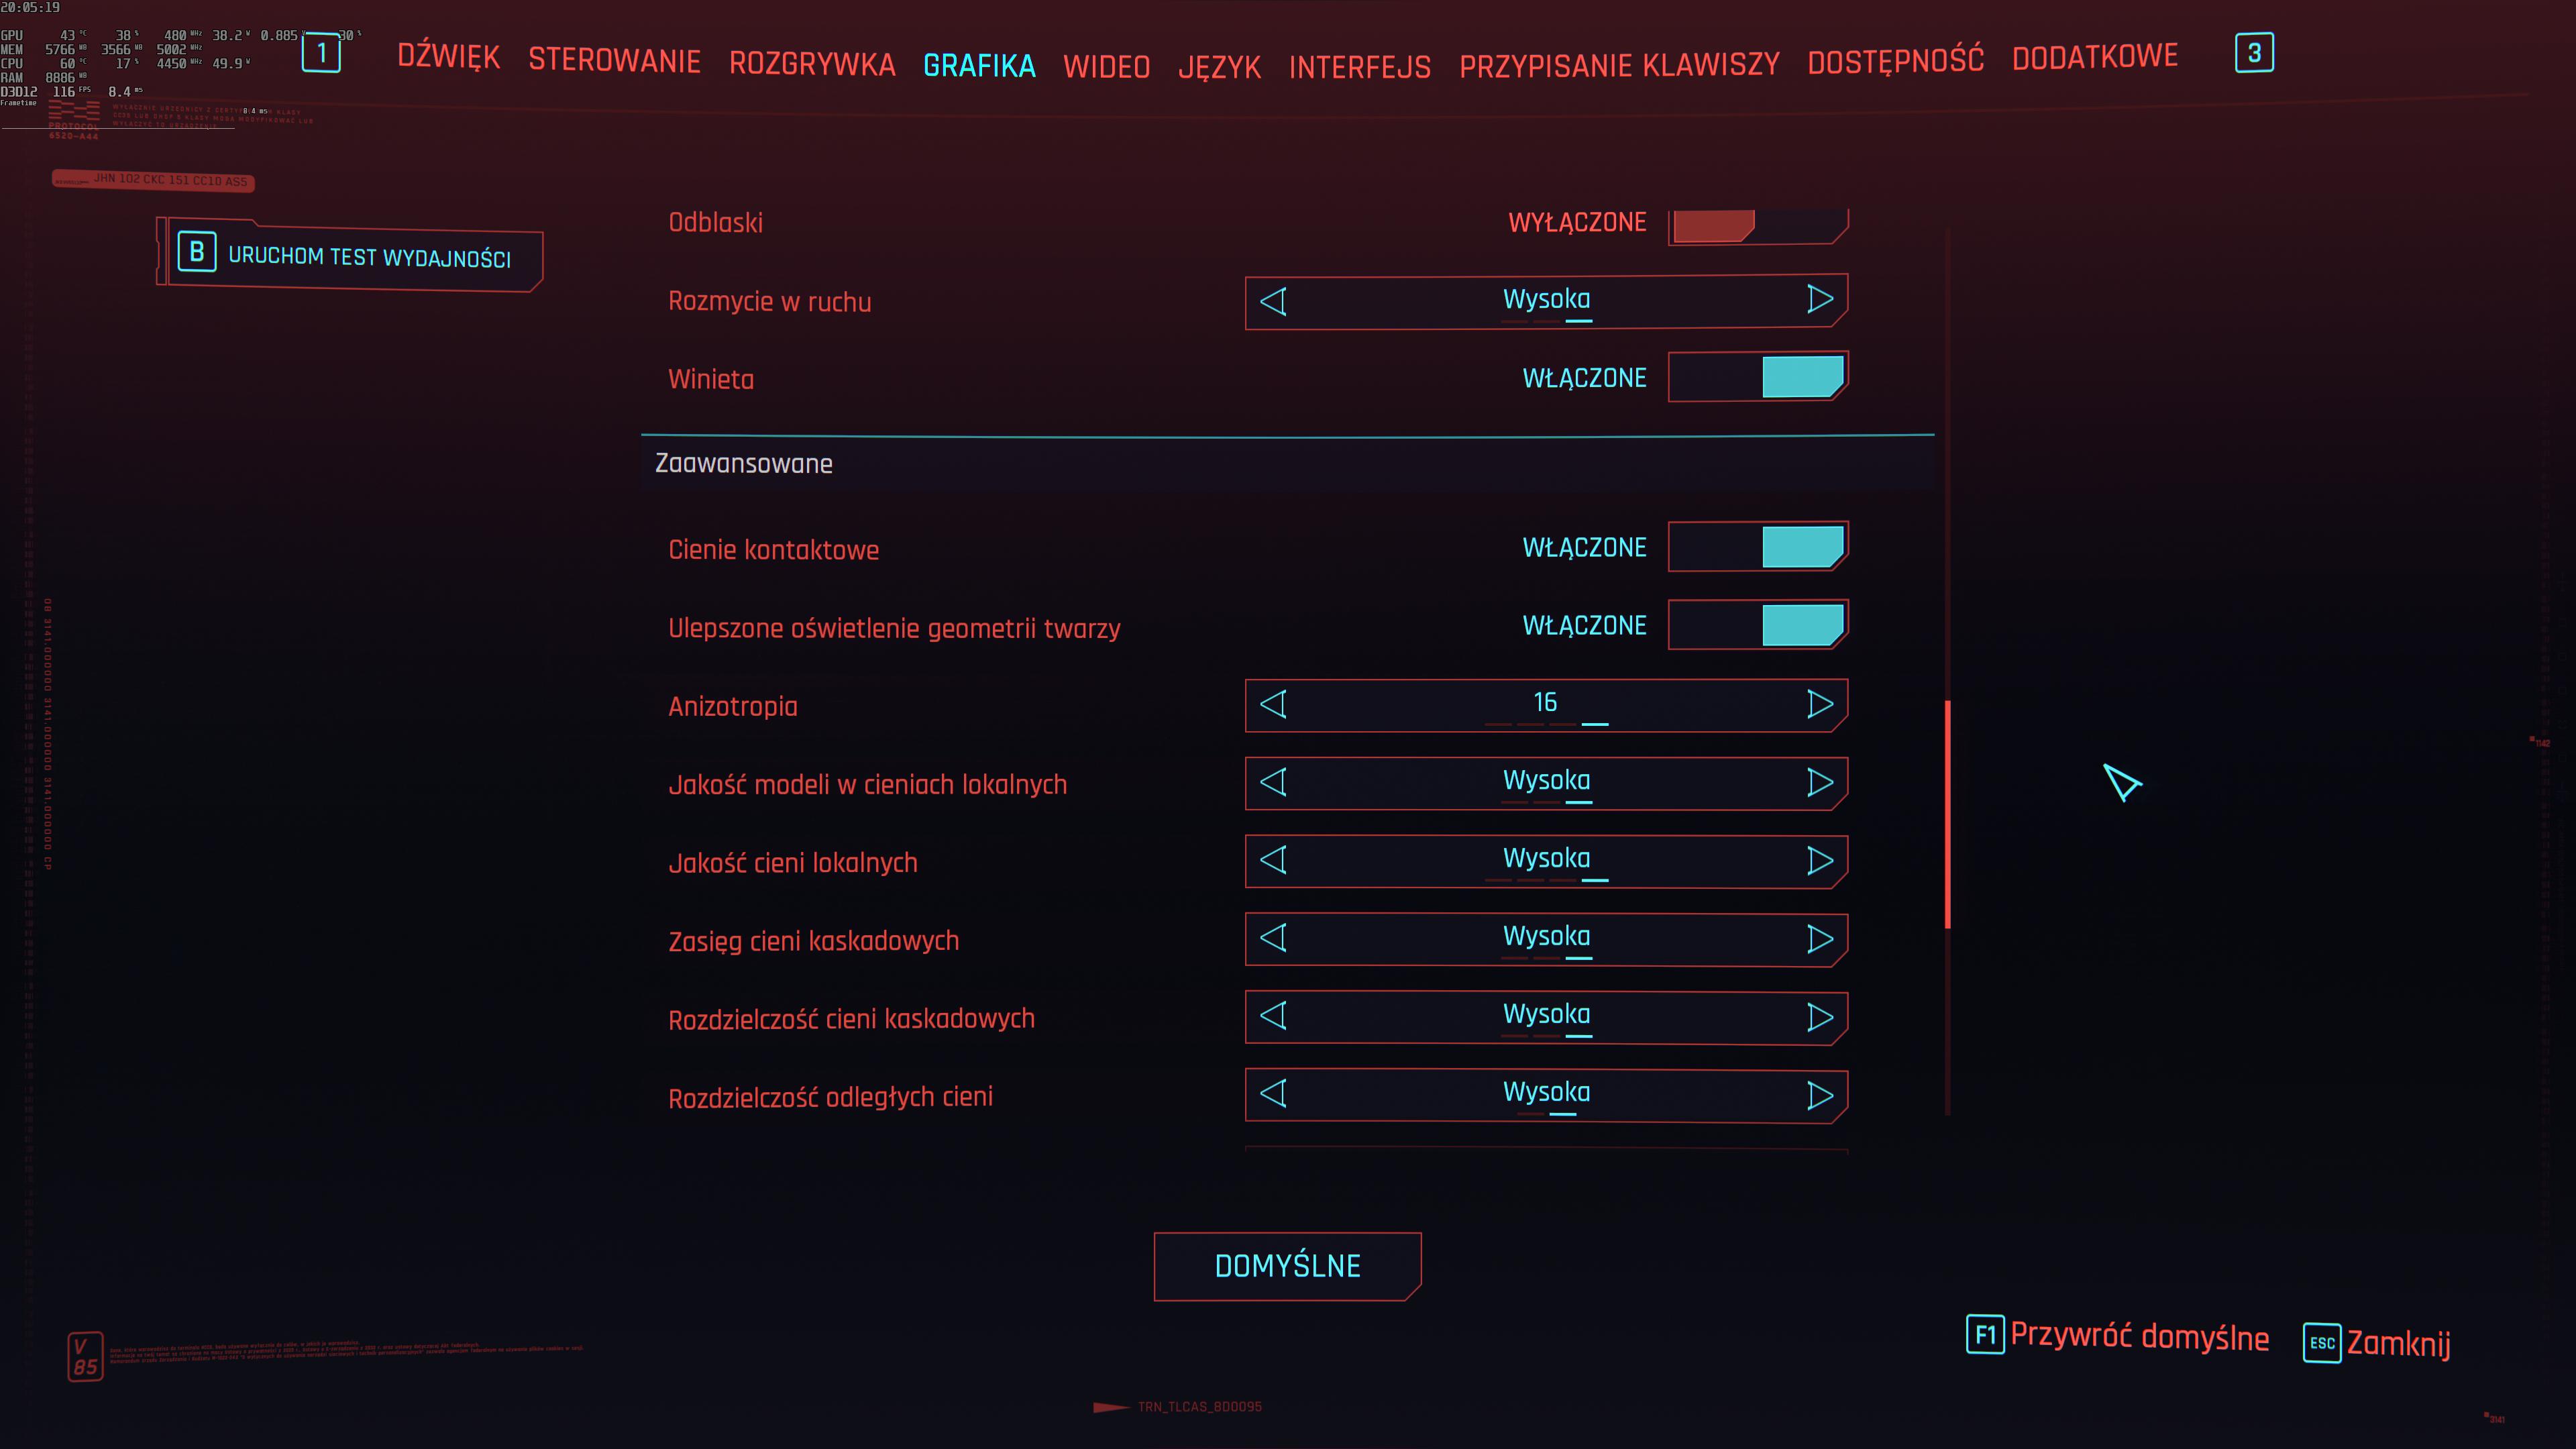Increase Anizotropia with right arrow
This screenshot has height=1449, width=2576.
(1820, 704)
